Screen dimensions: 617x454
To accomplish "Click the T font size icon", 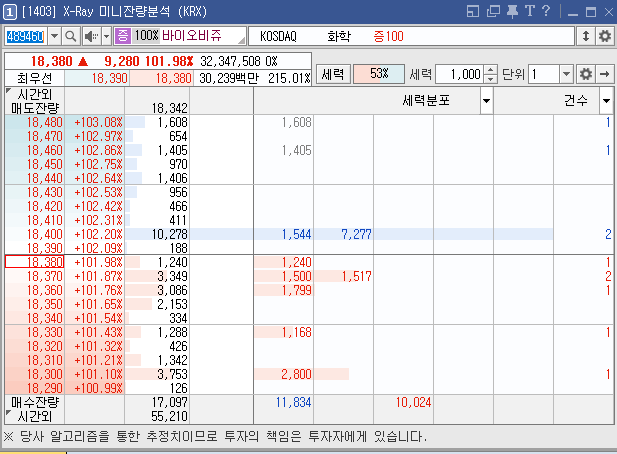I will click(x=530, y=11).
